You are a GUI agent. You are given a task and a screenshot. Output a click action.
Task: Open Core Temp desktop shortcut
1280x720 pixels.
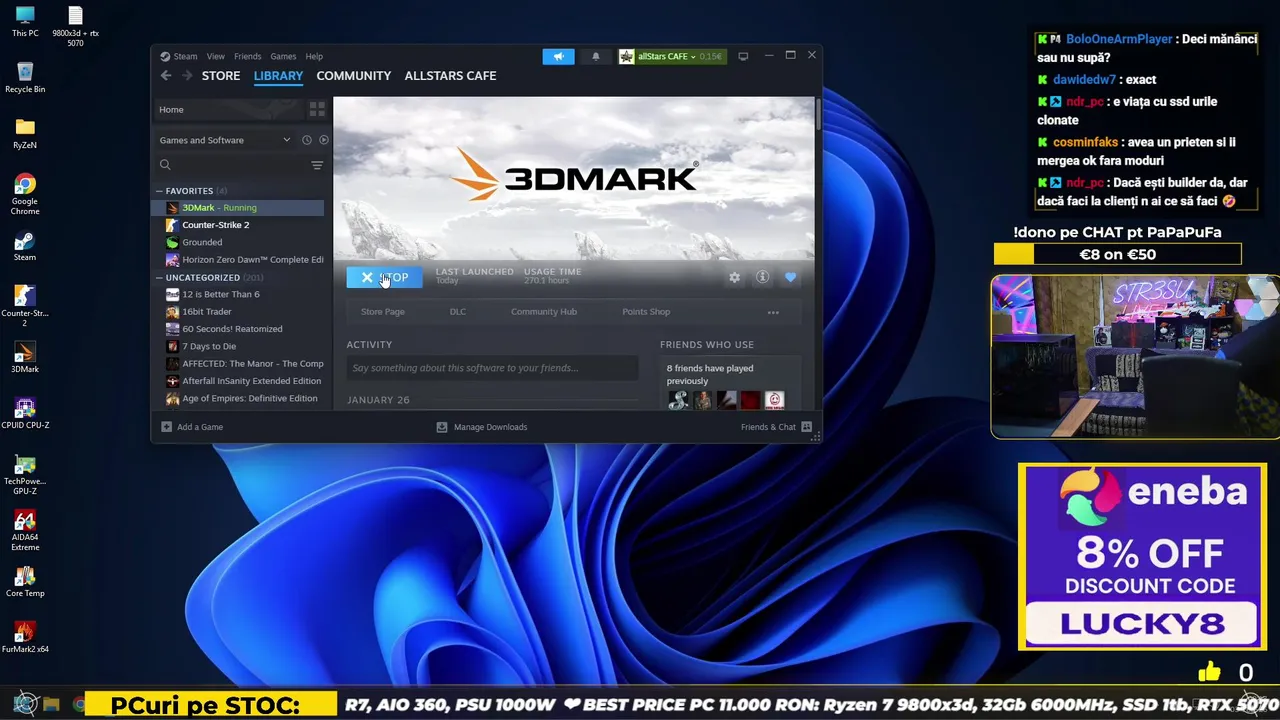[25, 582]
